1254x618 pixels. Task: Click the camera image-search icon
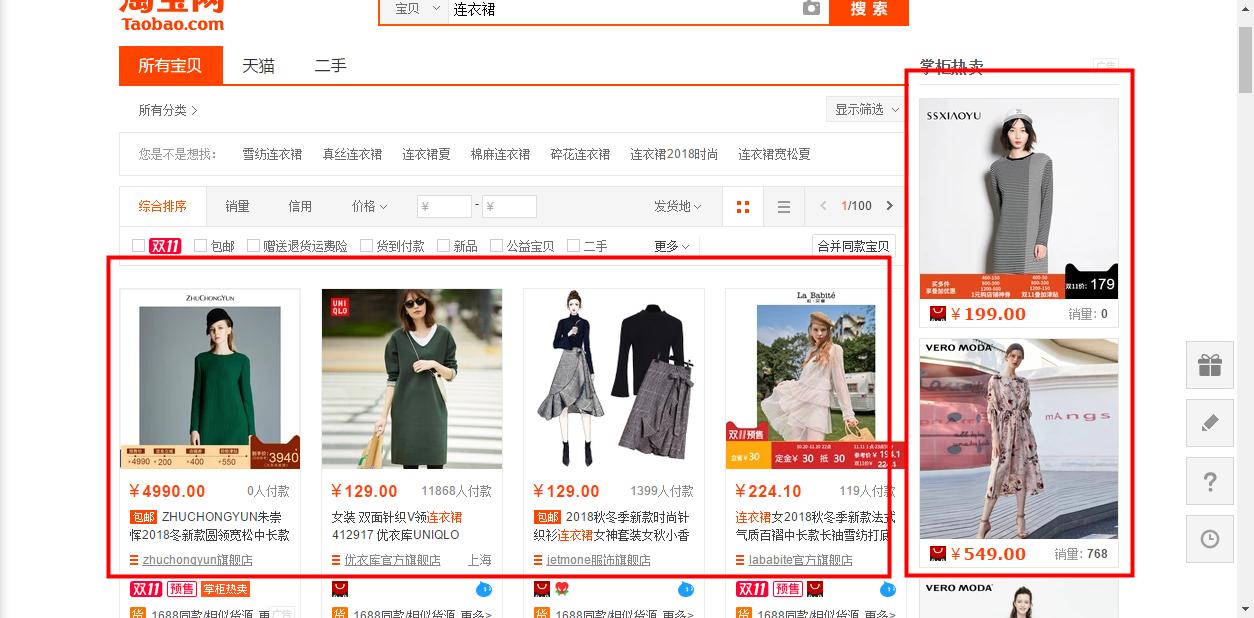point(811,9)
